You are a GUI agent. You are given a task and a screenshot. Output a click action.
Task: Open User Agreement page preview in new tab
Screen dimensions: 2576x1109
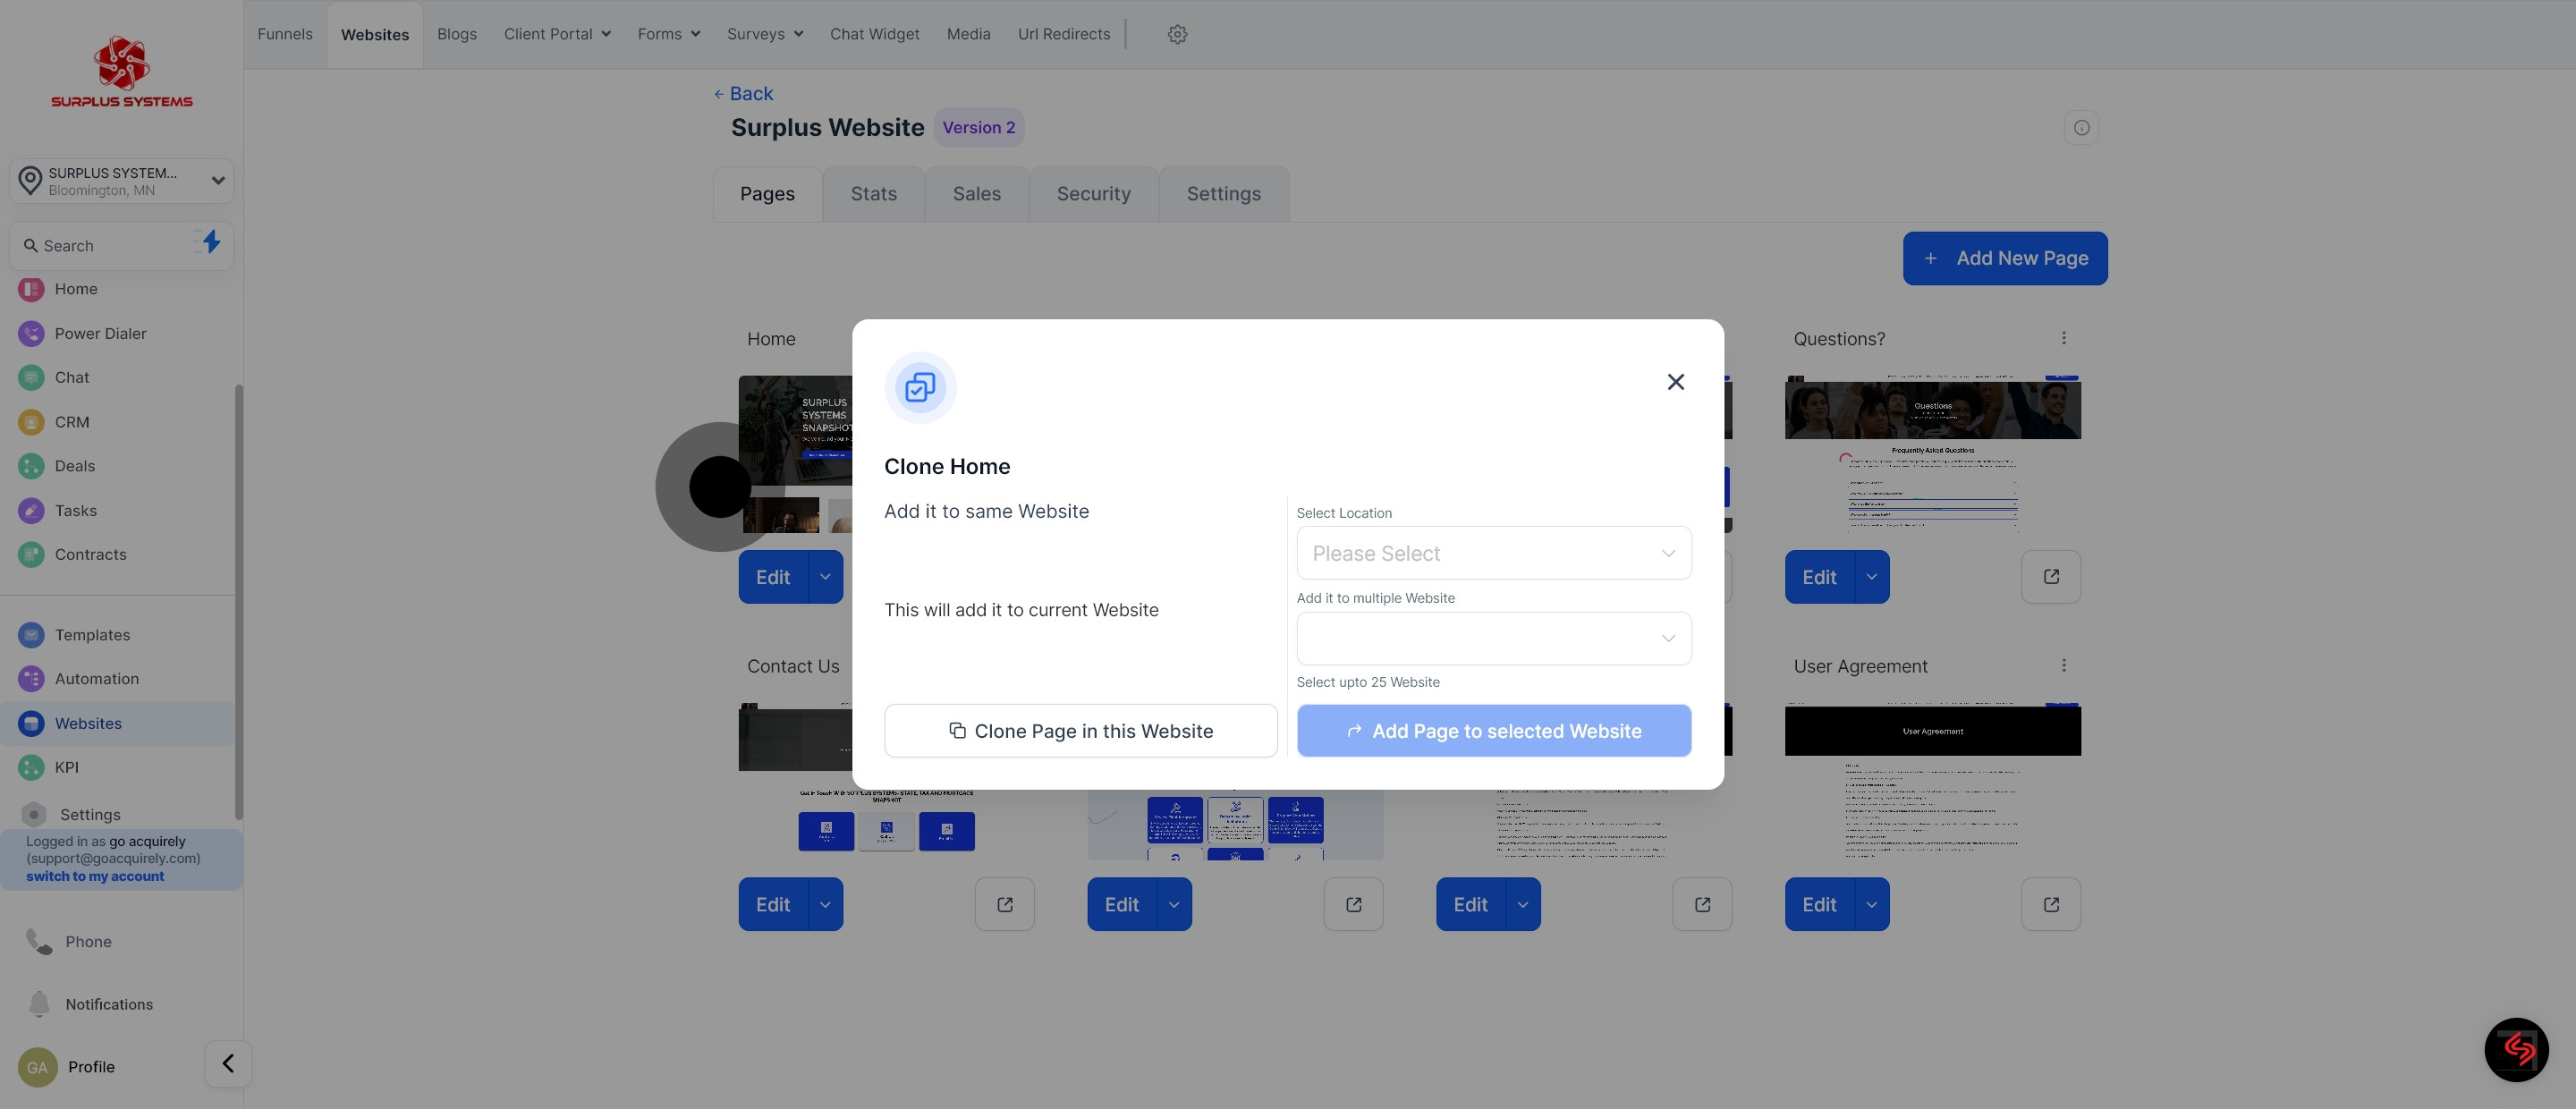(x=2050, y=904)
